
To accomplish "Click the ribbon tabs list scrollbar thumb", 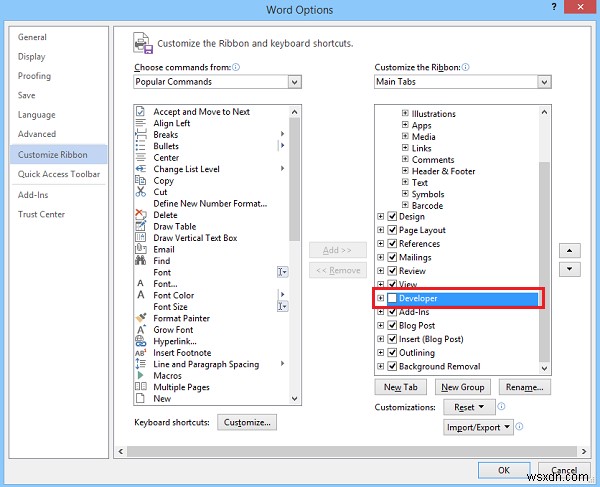I will (x=544, y=261).
